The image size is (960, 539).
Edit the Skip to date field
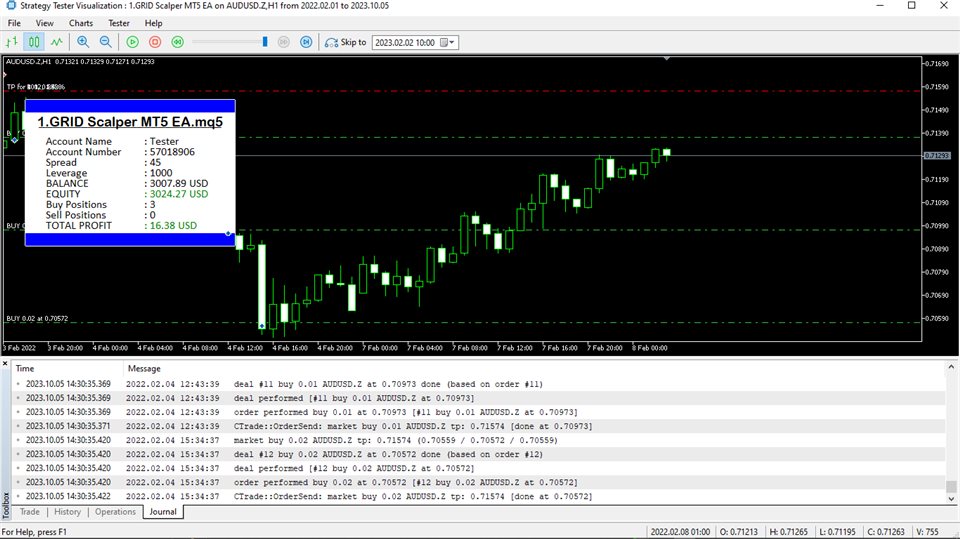[x=407, y=42]
